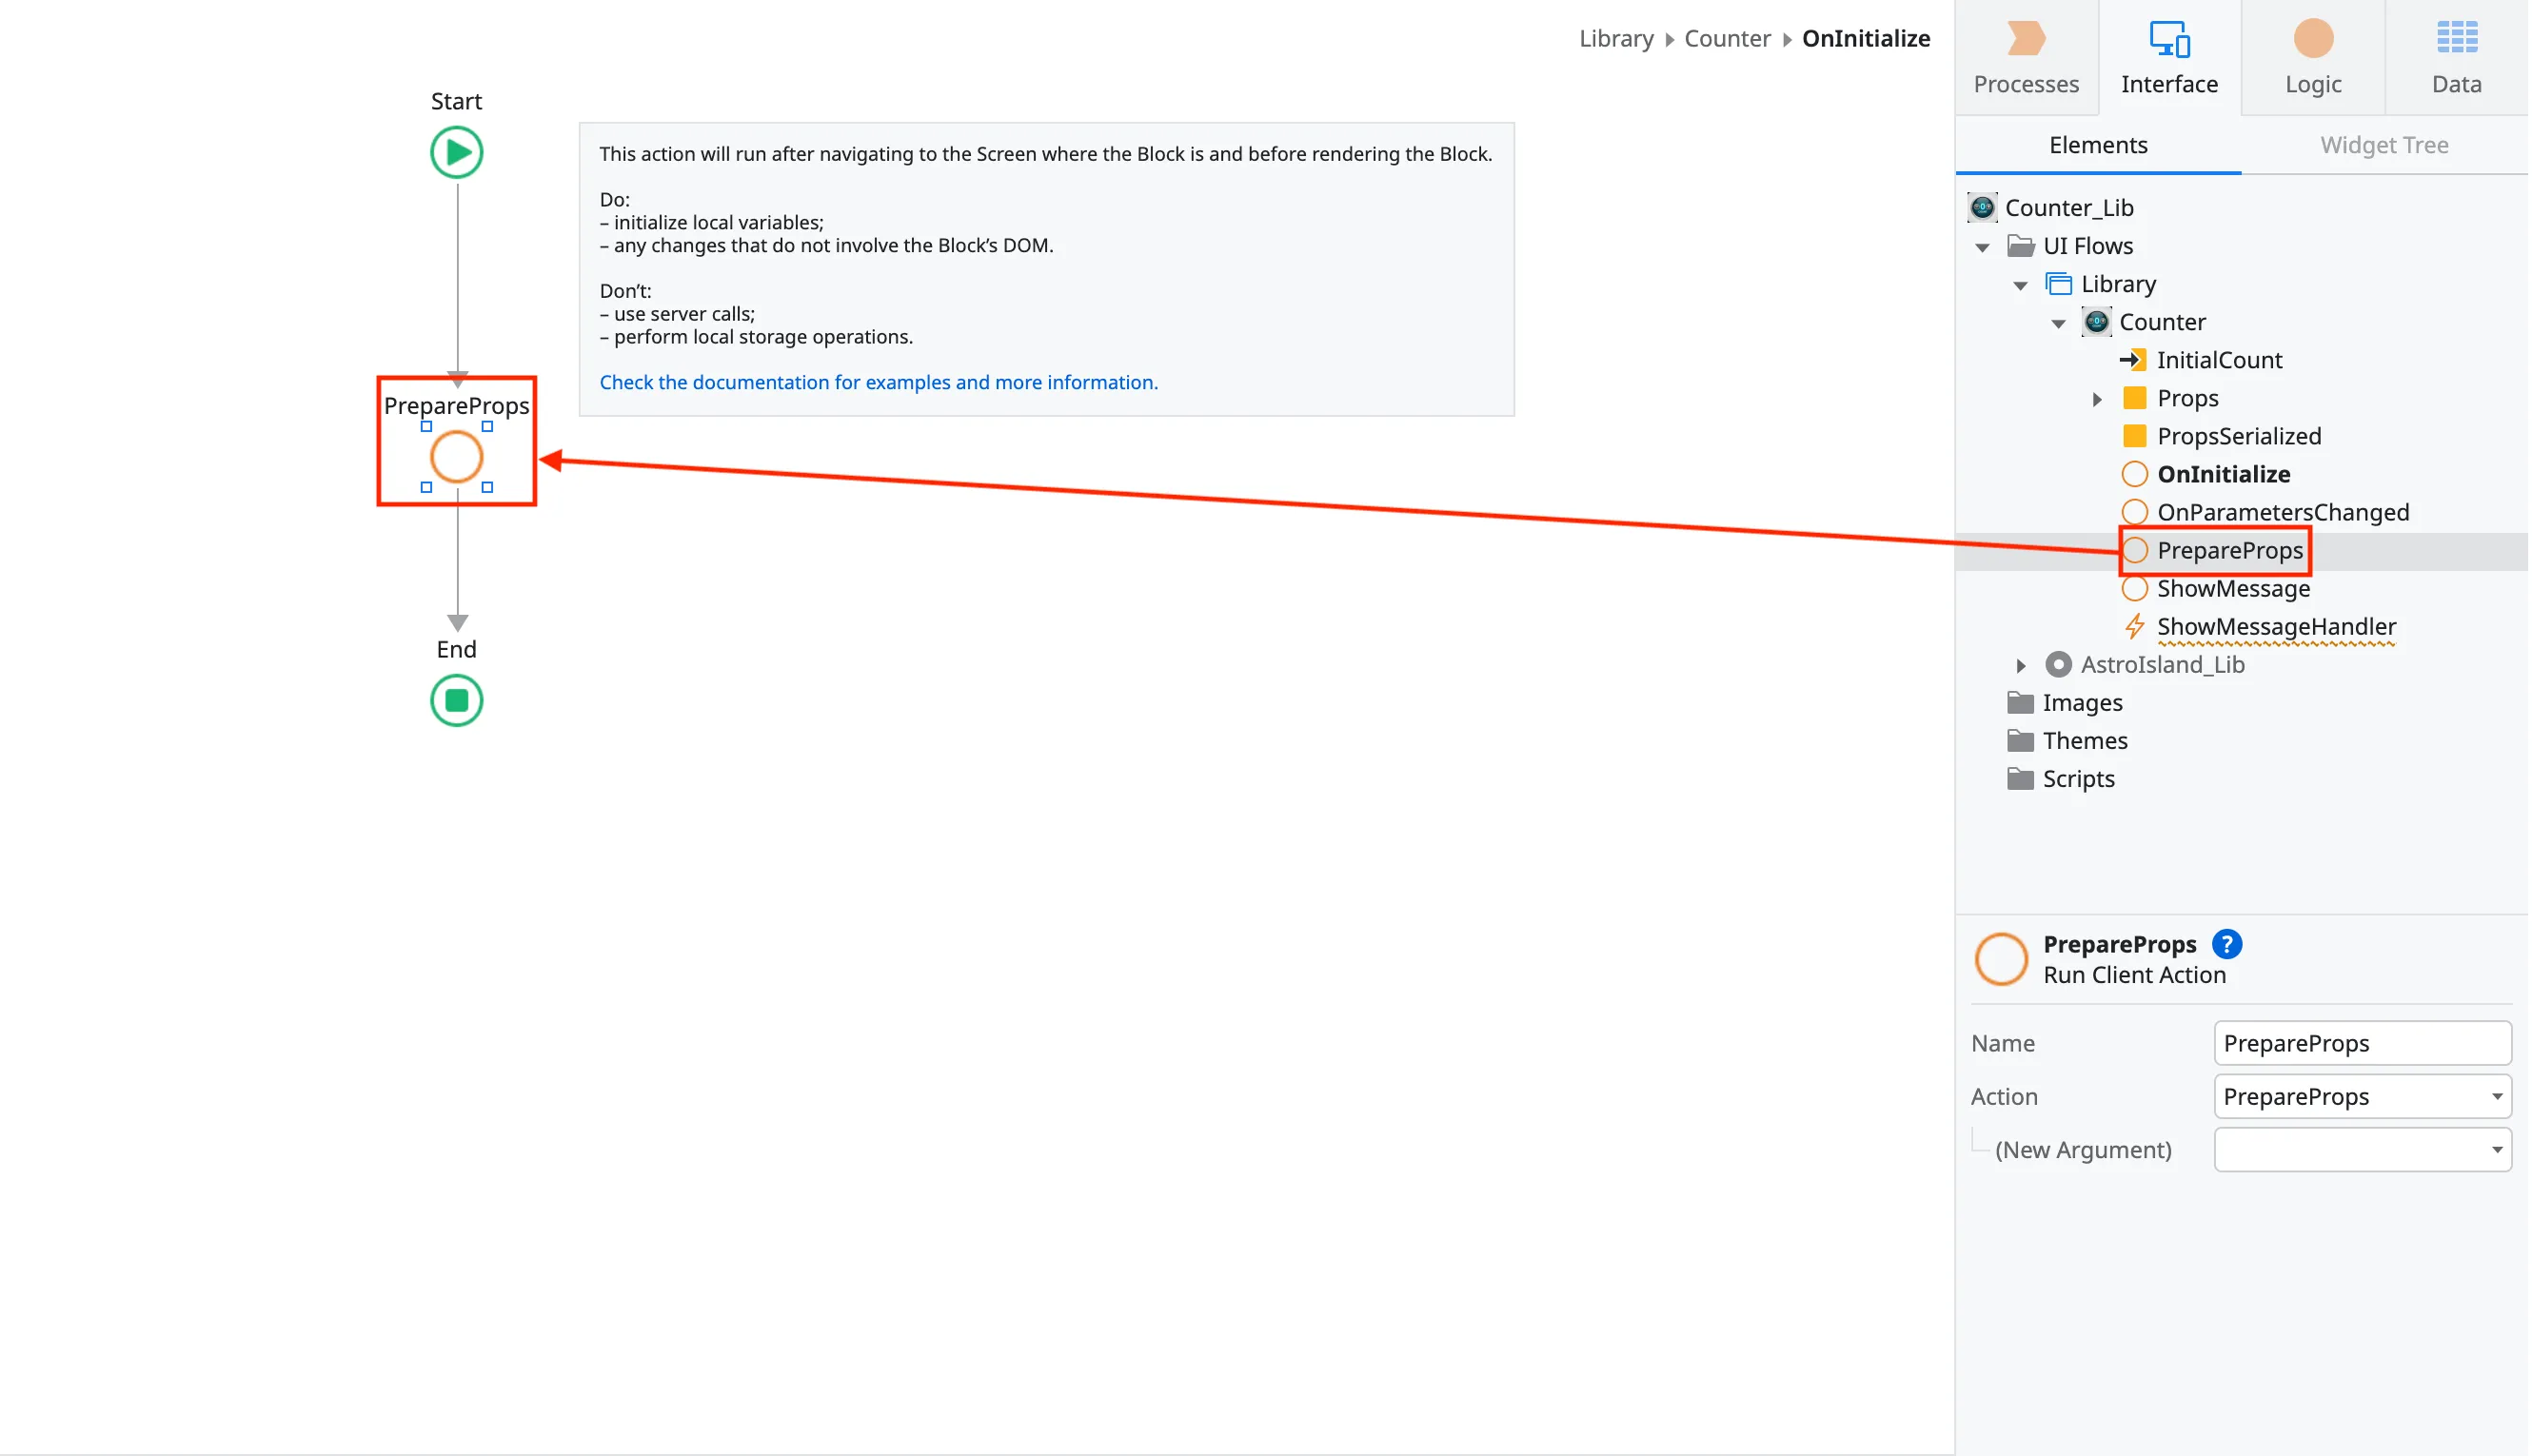The image size is (2532, 1456).
Task: Click the End node in the flow
Action: [x=456, y=700]
